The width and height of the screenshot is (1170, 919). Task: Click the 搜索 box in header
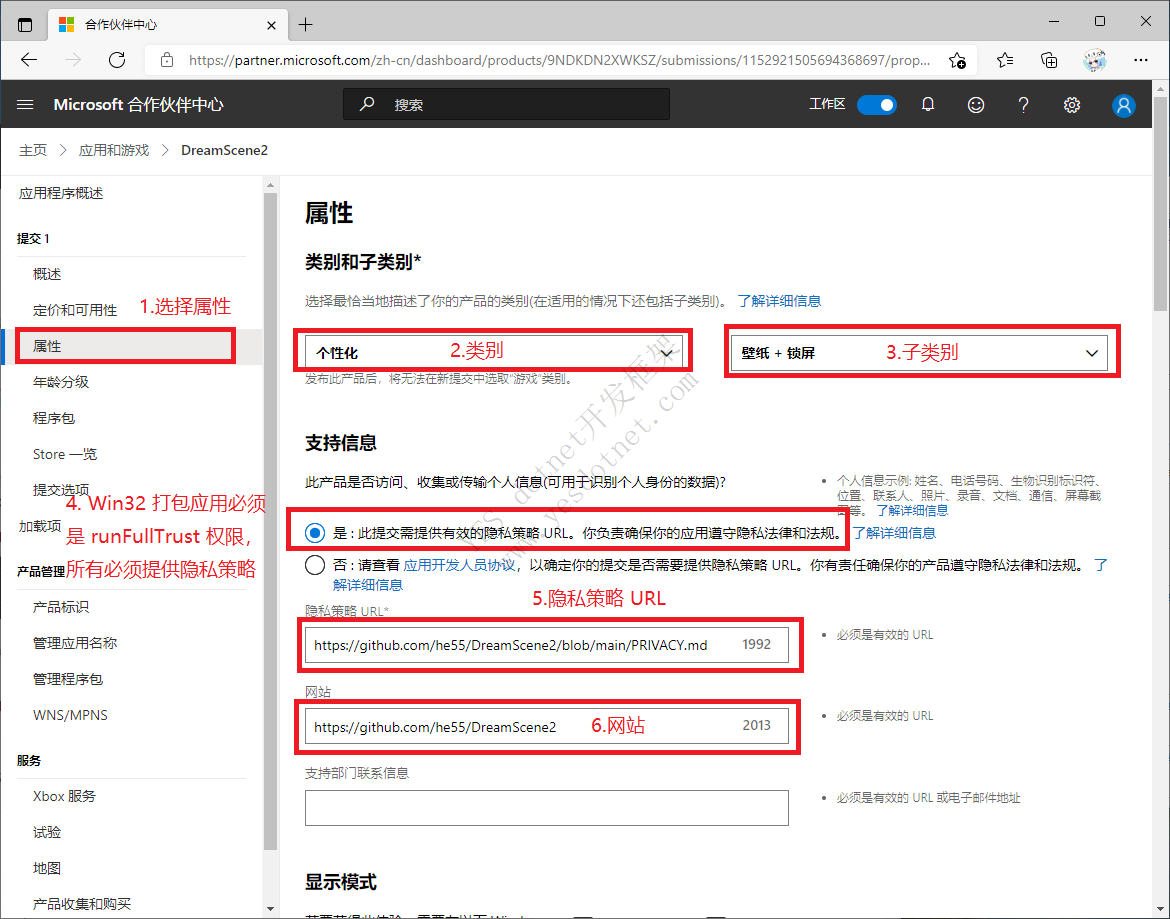click(507, 104)
